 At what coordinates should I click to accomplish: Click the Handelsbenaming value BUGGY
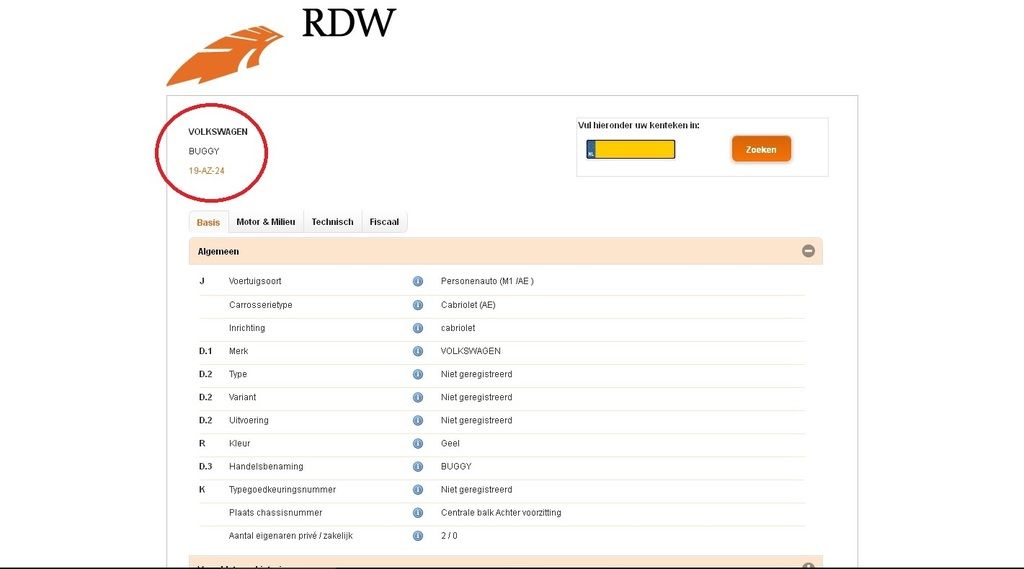(x=456, y=466)
